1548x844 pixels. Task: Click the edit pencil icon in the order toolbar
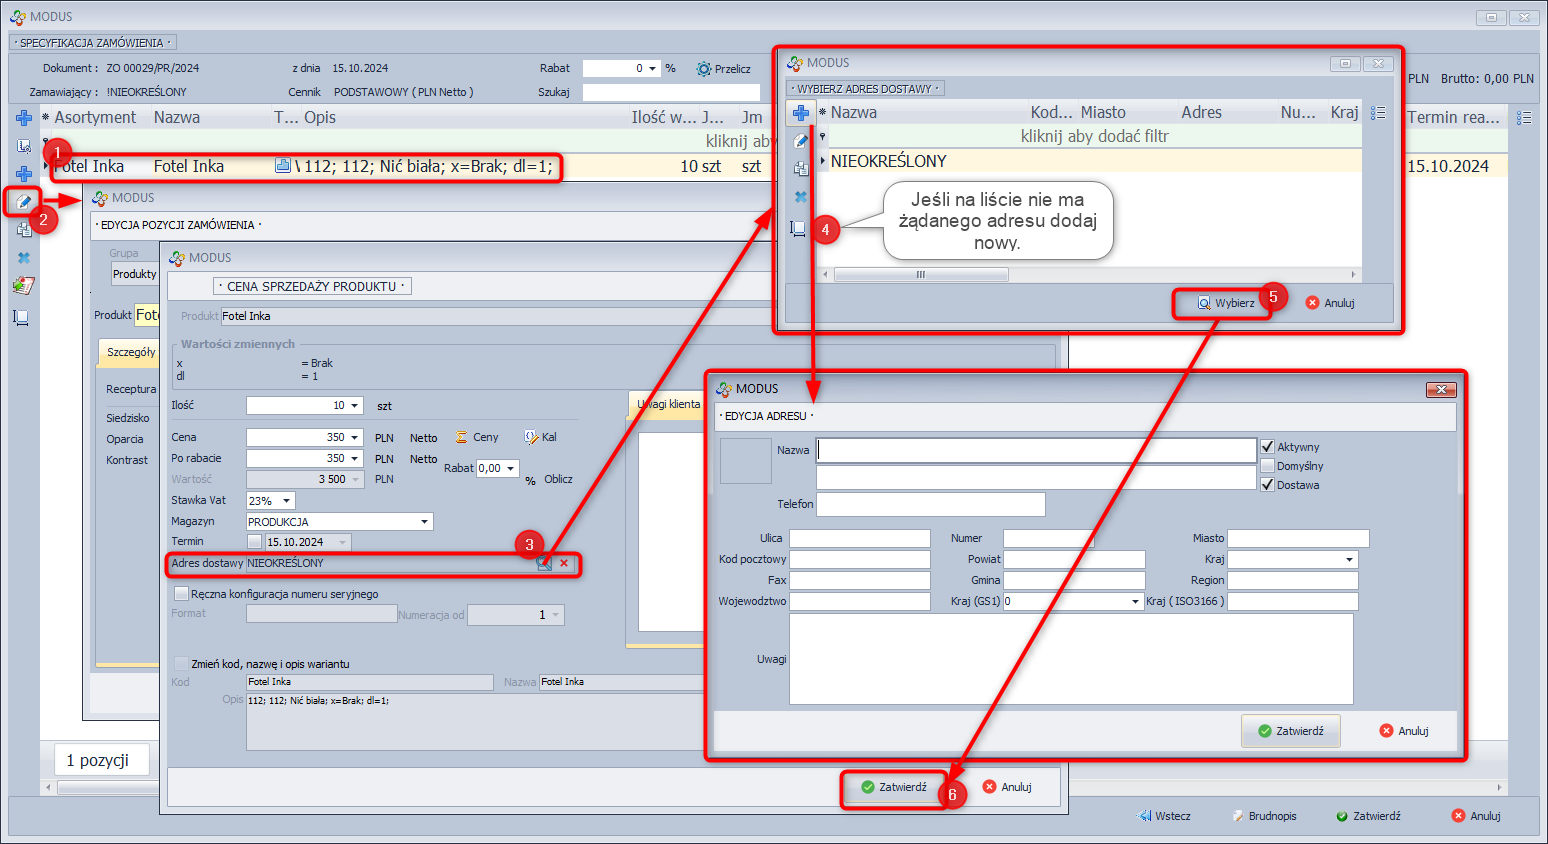pos(23,202)
